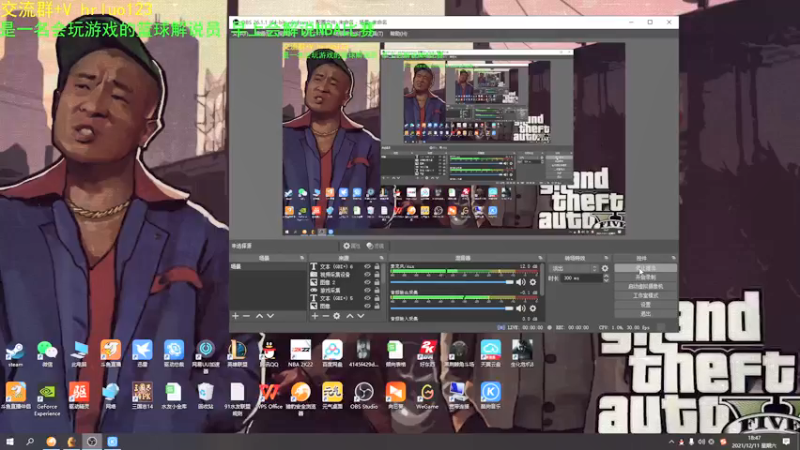Move selected source up in sources list

(x=350, y=316)
